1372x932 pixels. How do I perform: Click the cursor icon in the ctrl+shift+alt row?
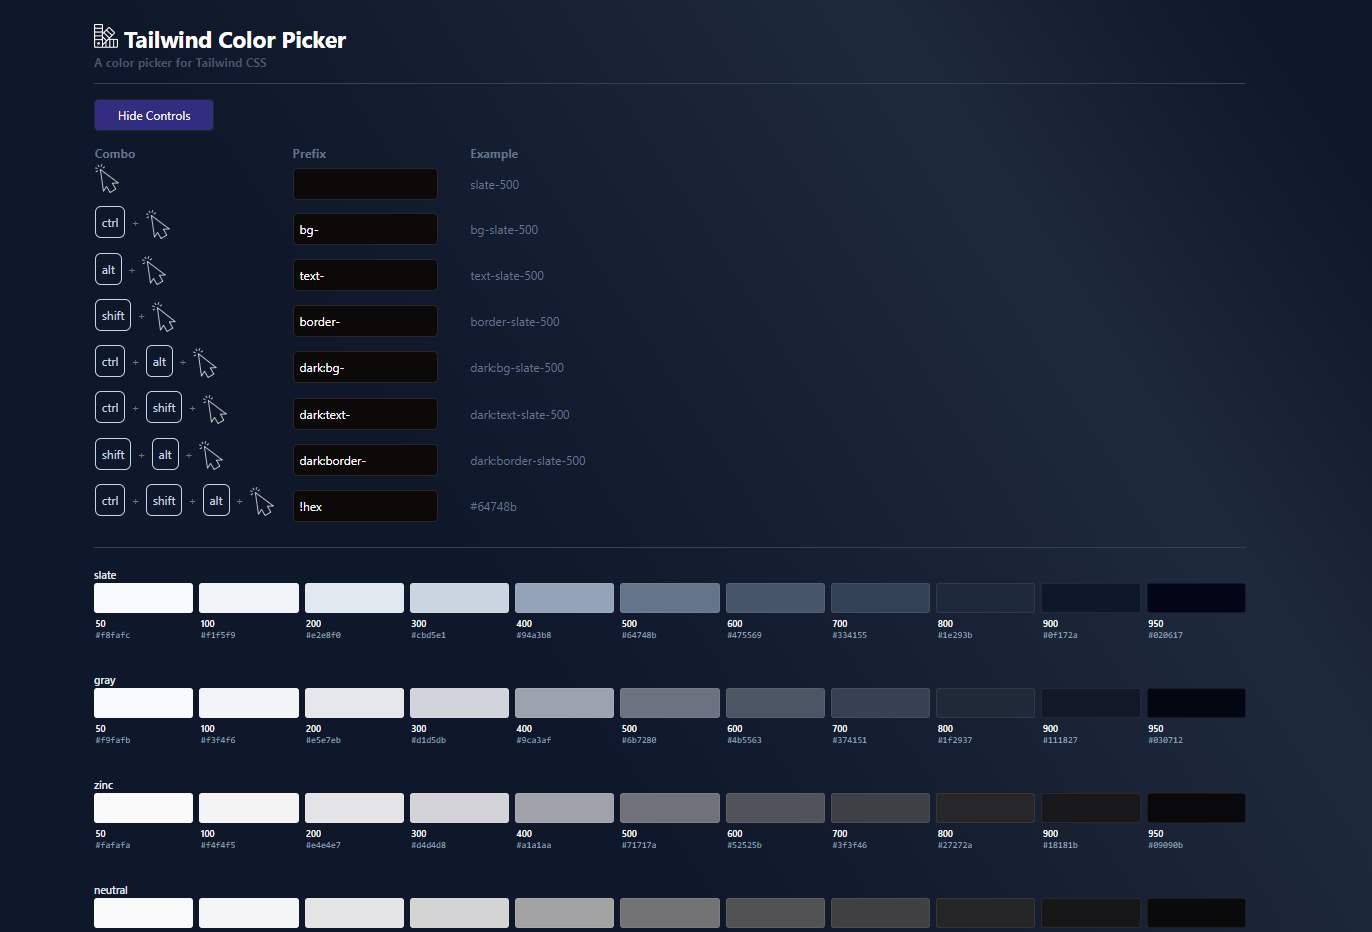262,502
